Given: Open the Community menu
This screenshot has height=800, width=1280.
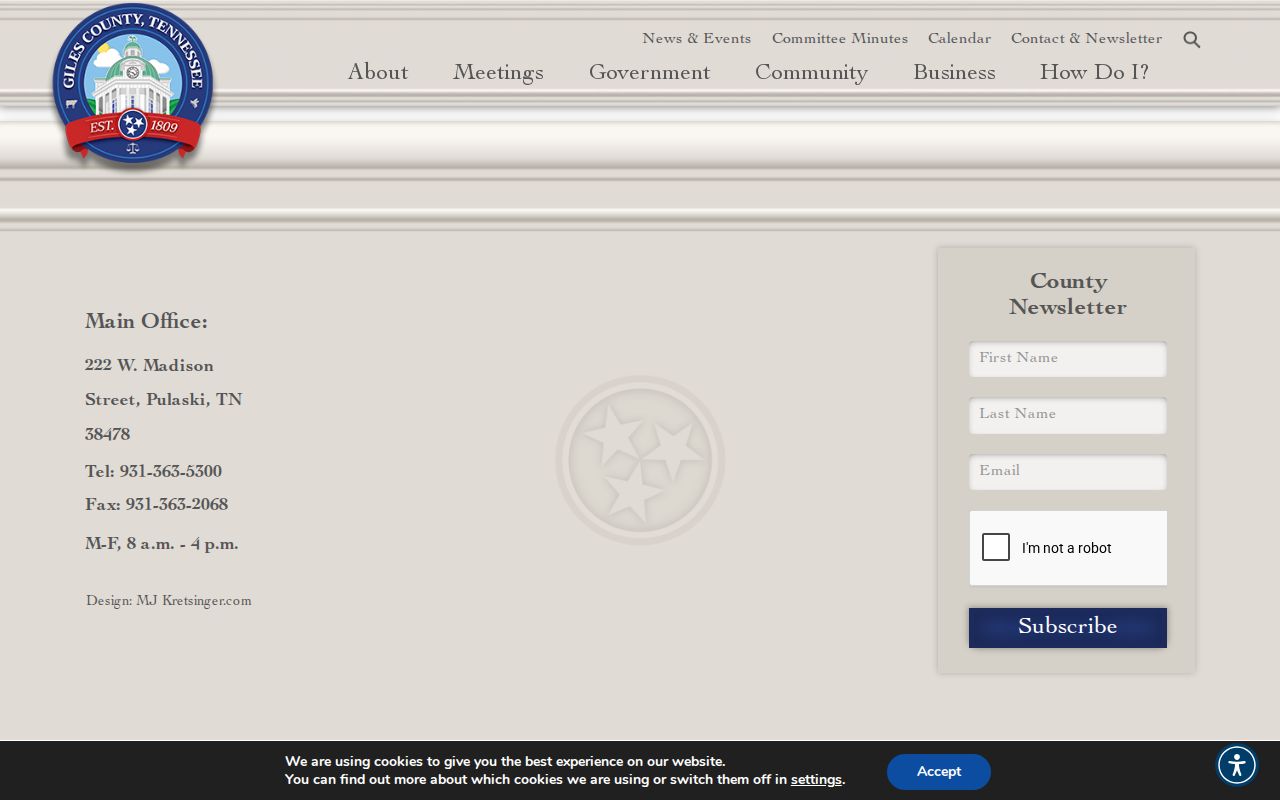Looking at the screenshot, I should click(811, 72).
